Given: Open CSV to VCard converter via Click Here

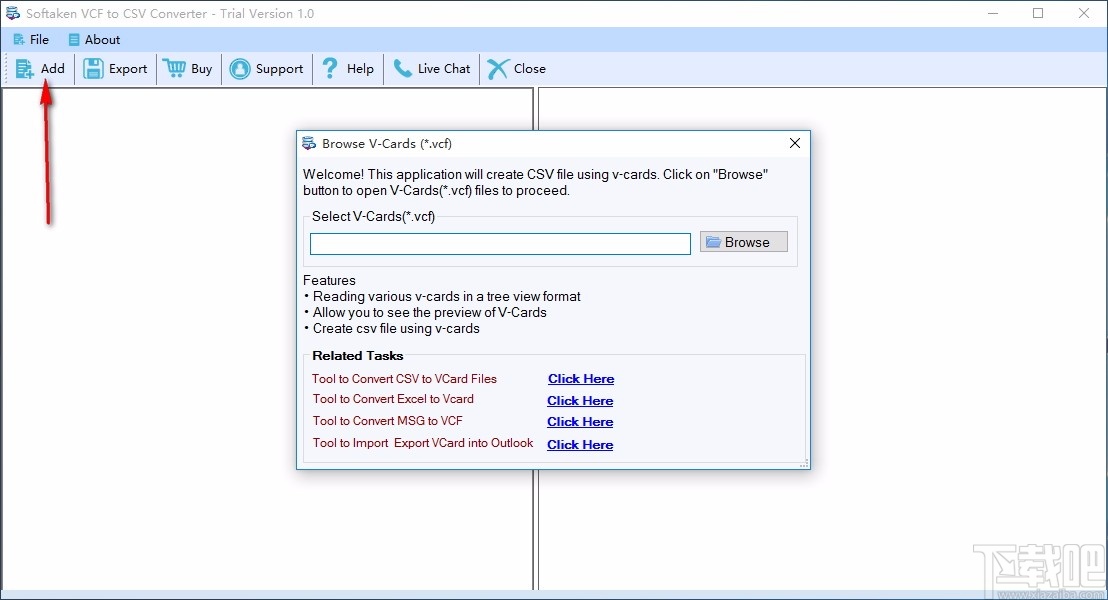Looking at the screenshot, I should click(580, 378).
